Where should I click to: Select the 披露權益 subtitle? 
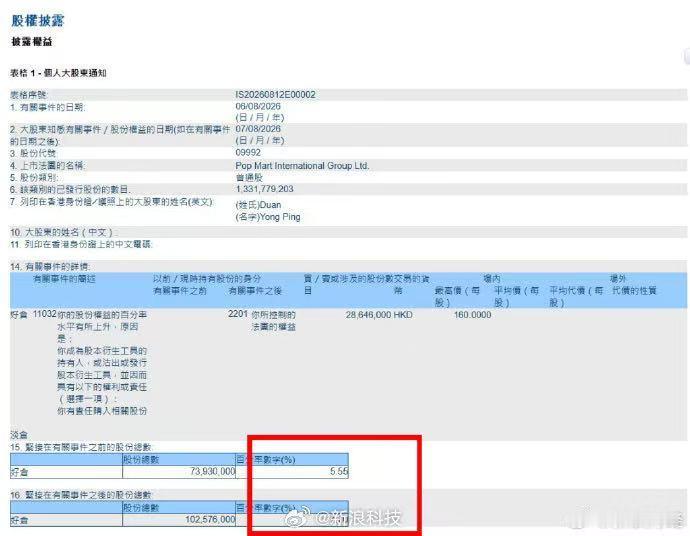tap(32, 42)
